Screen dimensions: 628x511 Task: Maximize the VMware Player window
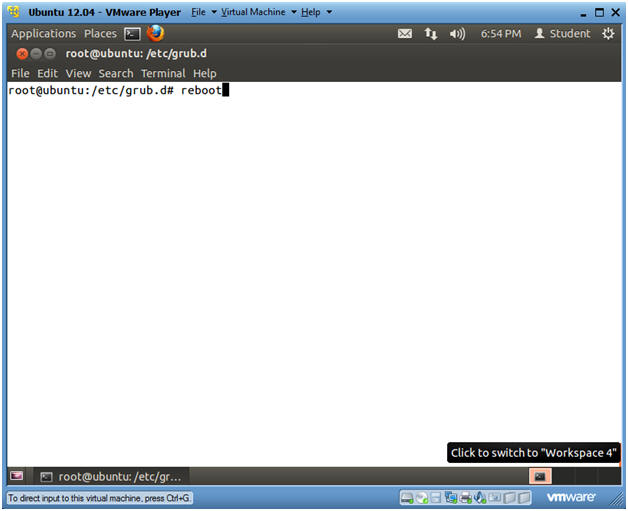(599, 12)
